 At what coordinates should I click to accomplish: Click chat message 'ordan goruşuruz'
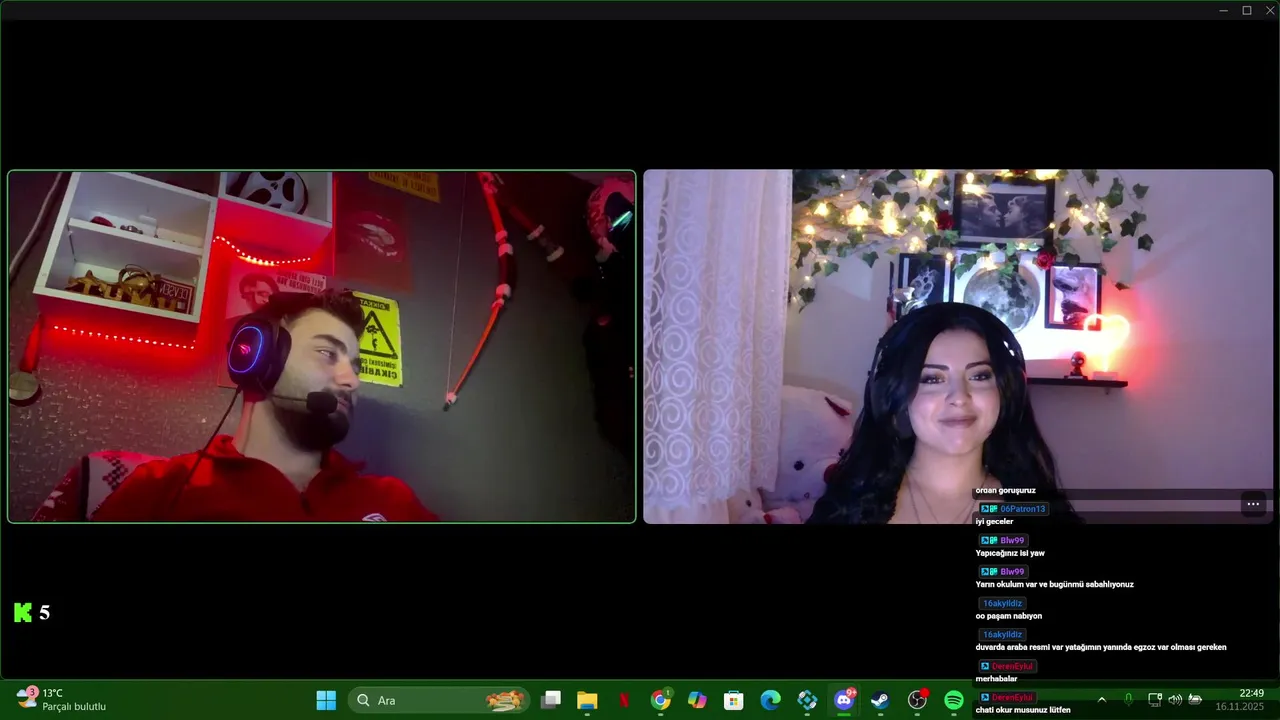pyautogui.click(x=1005, y=490)
